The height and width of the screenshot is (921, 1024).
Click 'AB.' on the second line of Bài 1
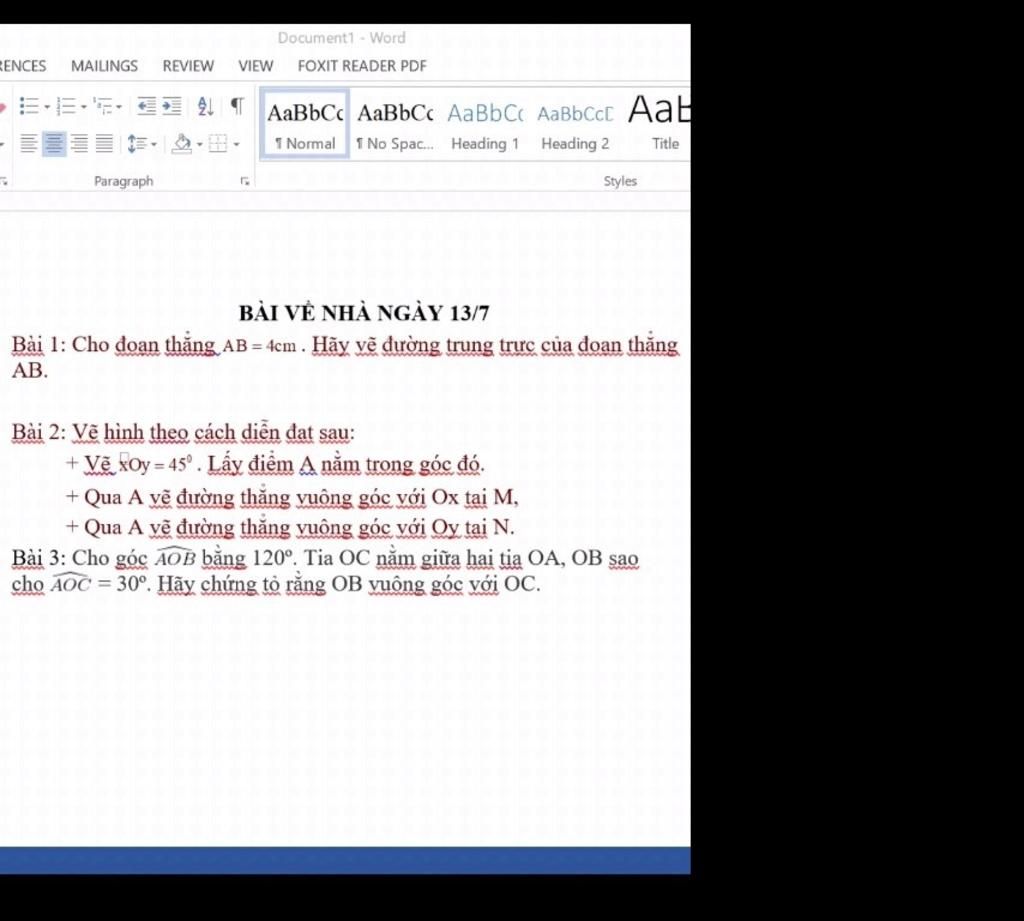29,370
